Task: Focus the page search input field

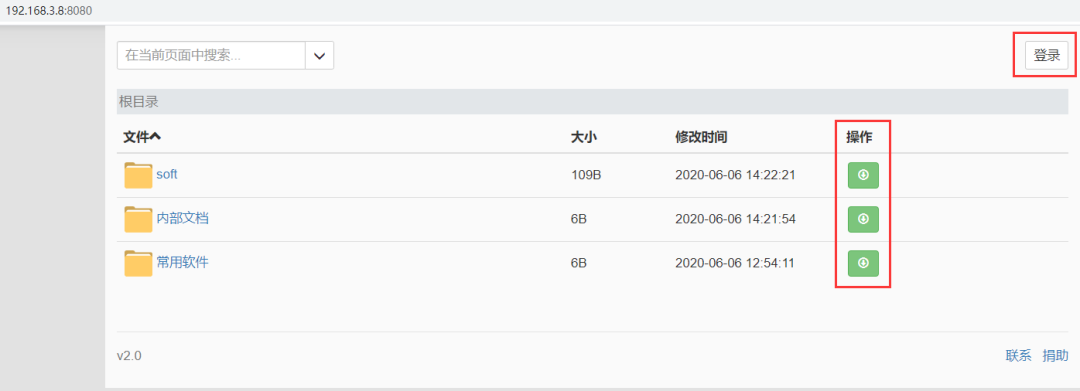Action: click(x=211, y=56)
